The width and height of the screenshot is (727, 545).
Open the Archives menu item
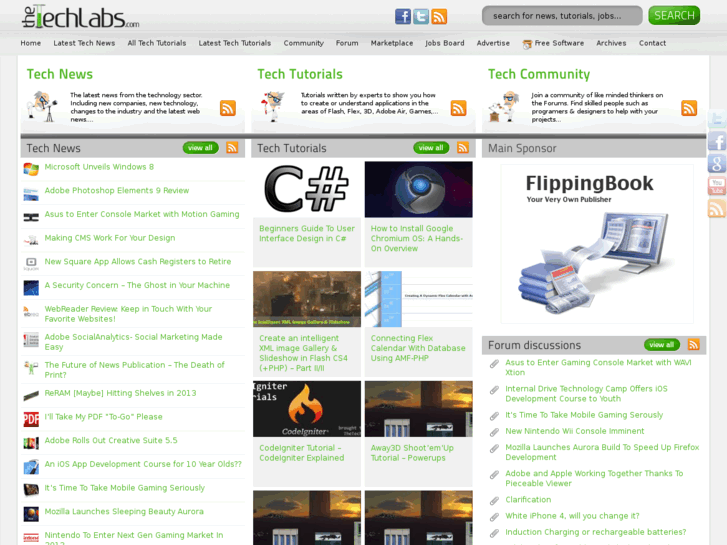[611, 43]
